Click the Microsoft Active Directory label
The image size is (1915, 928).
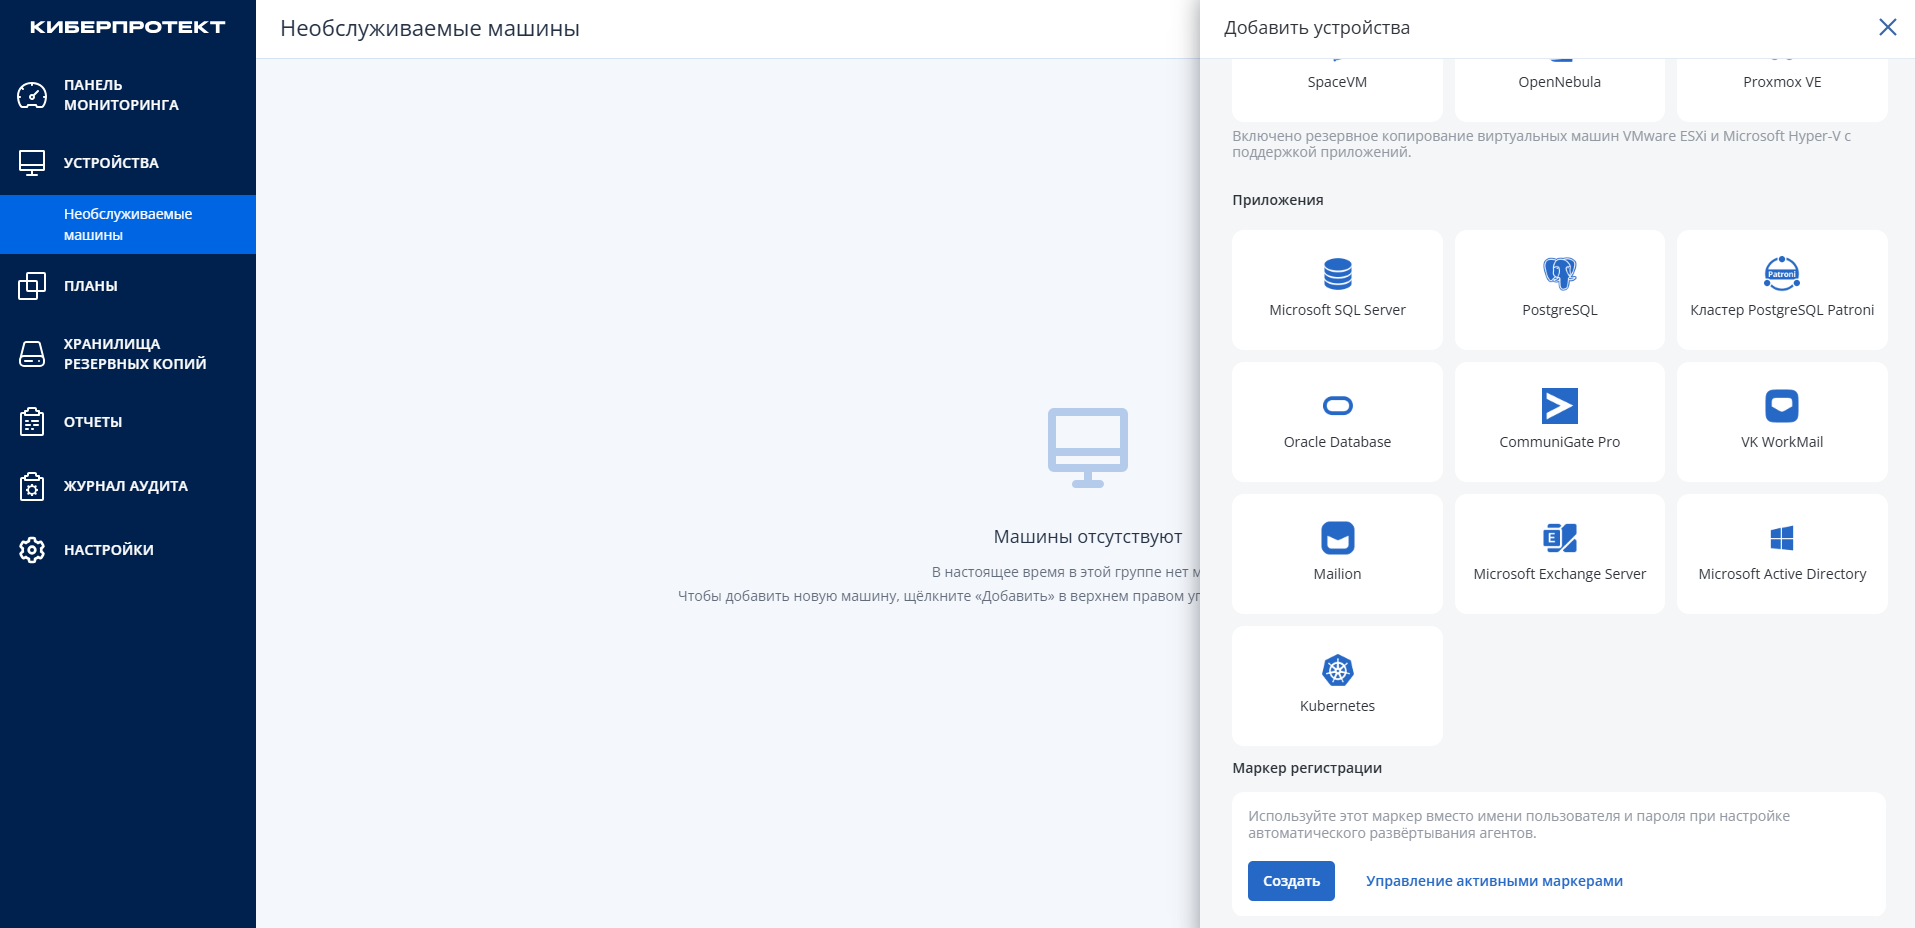pyautogui.click(x=1782, y=574)
